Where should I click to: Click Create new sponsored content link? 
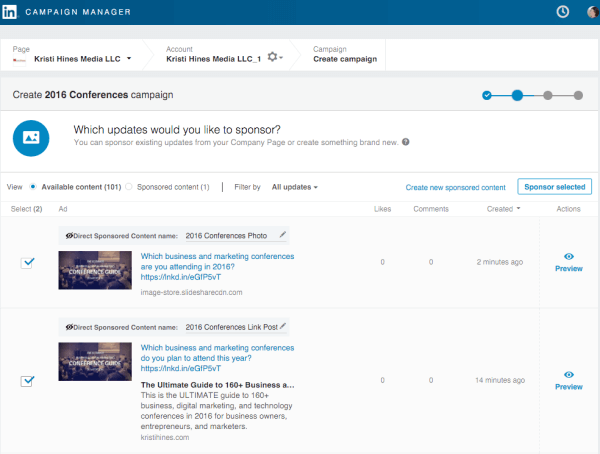455,187
